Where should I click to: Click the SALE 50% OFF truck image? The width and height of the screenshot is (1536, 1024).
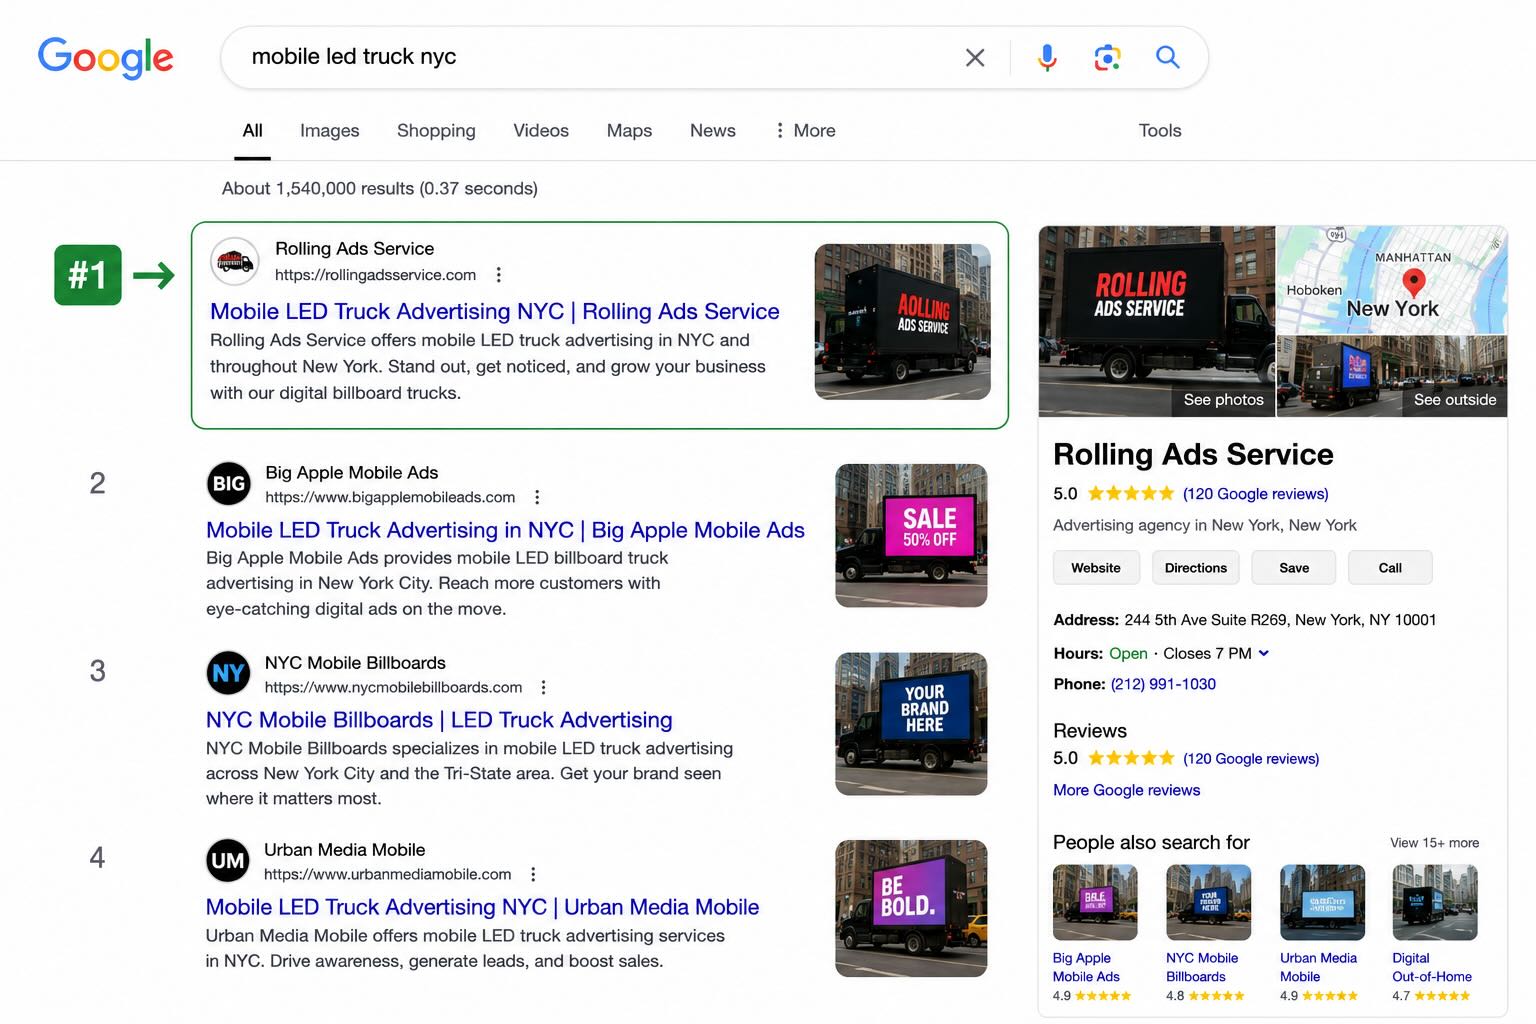click(x=911, y=535)
